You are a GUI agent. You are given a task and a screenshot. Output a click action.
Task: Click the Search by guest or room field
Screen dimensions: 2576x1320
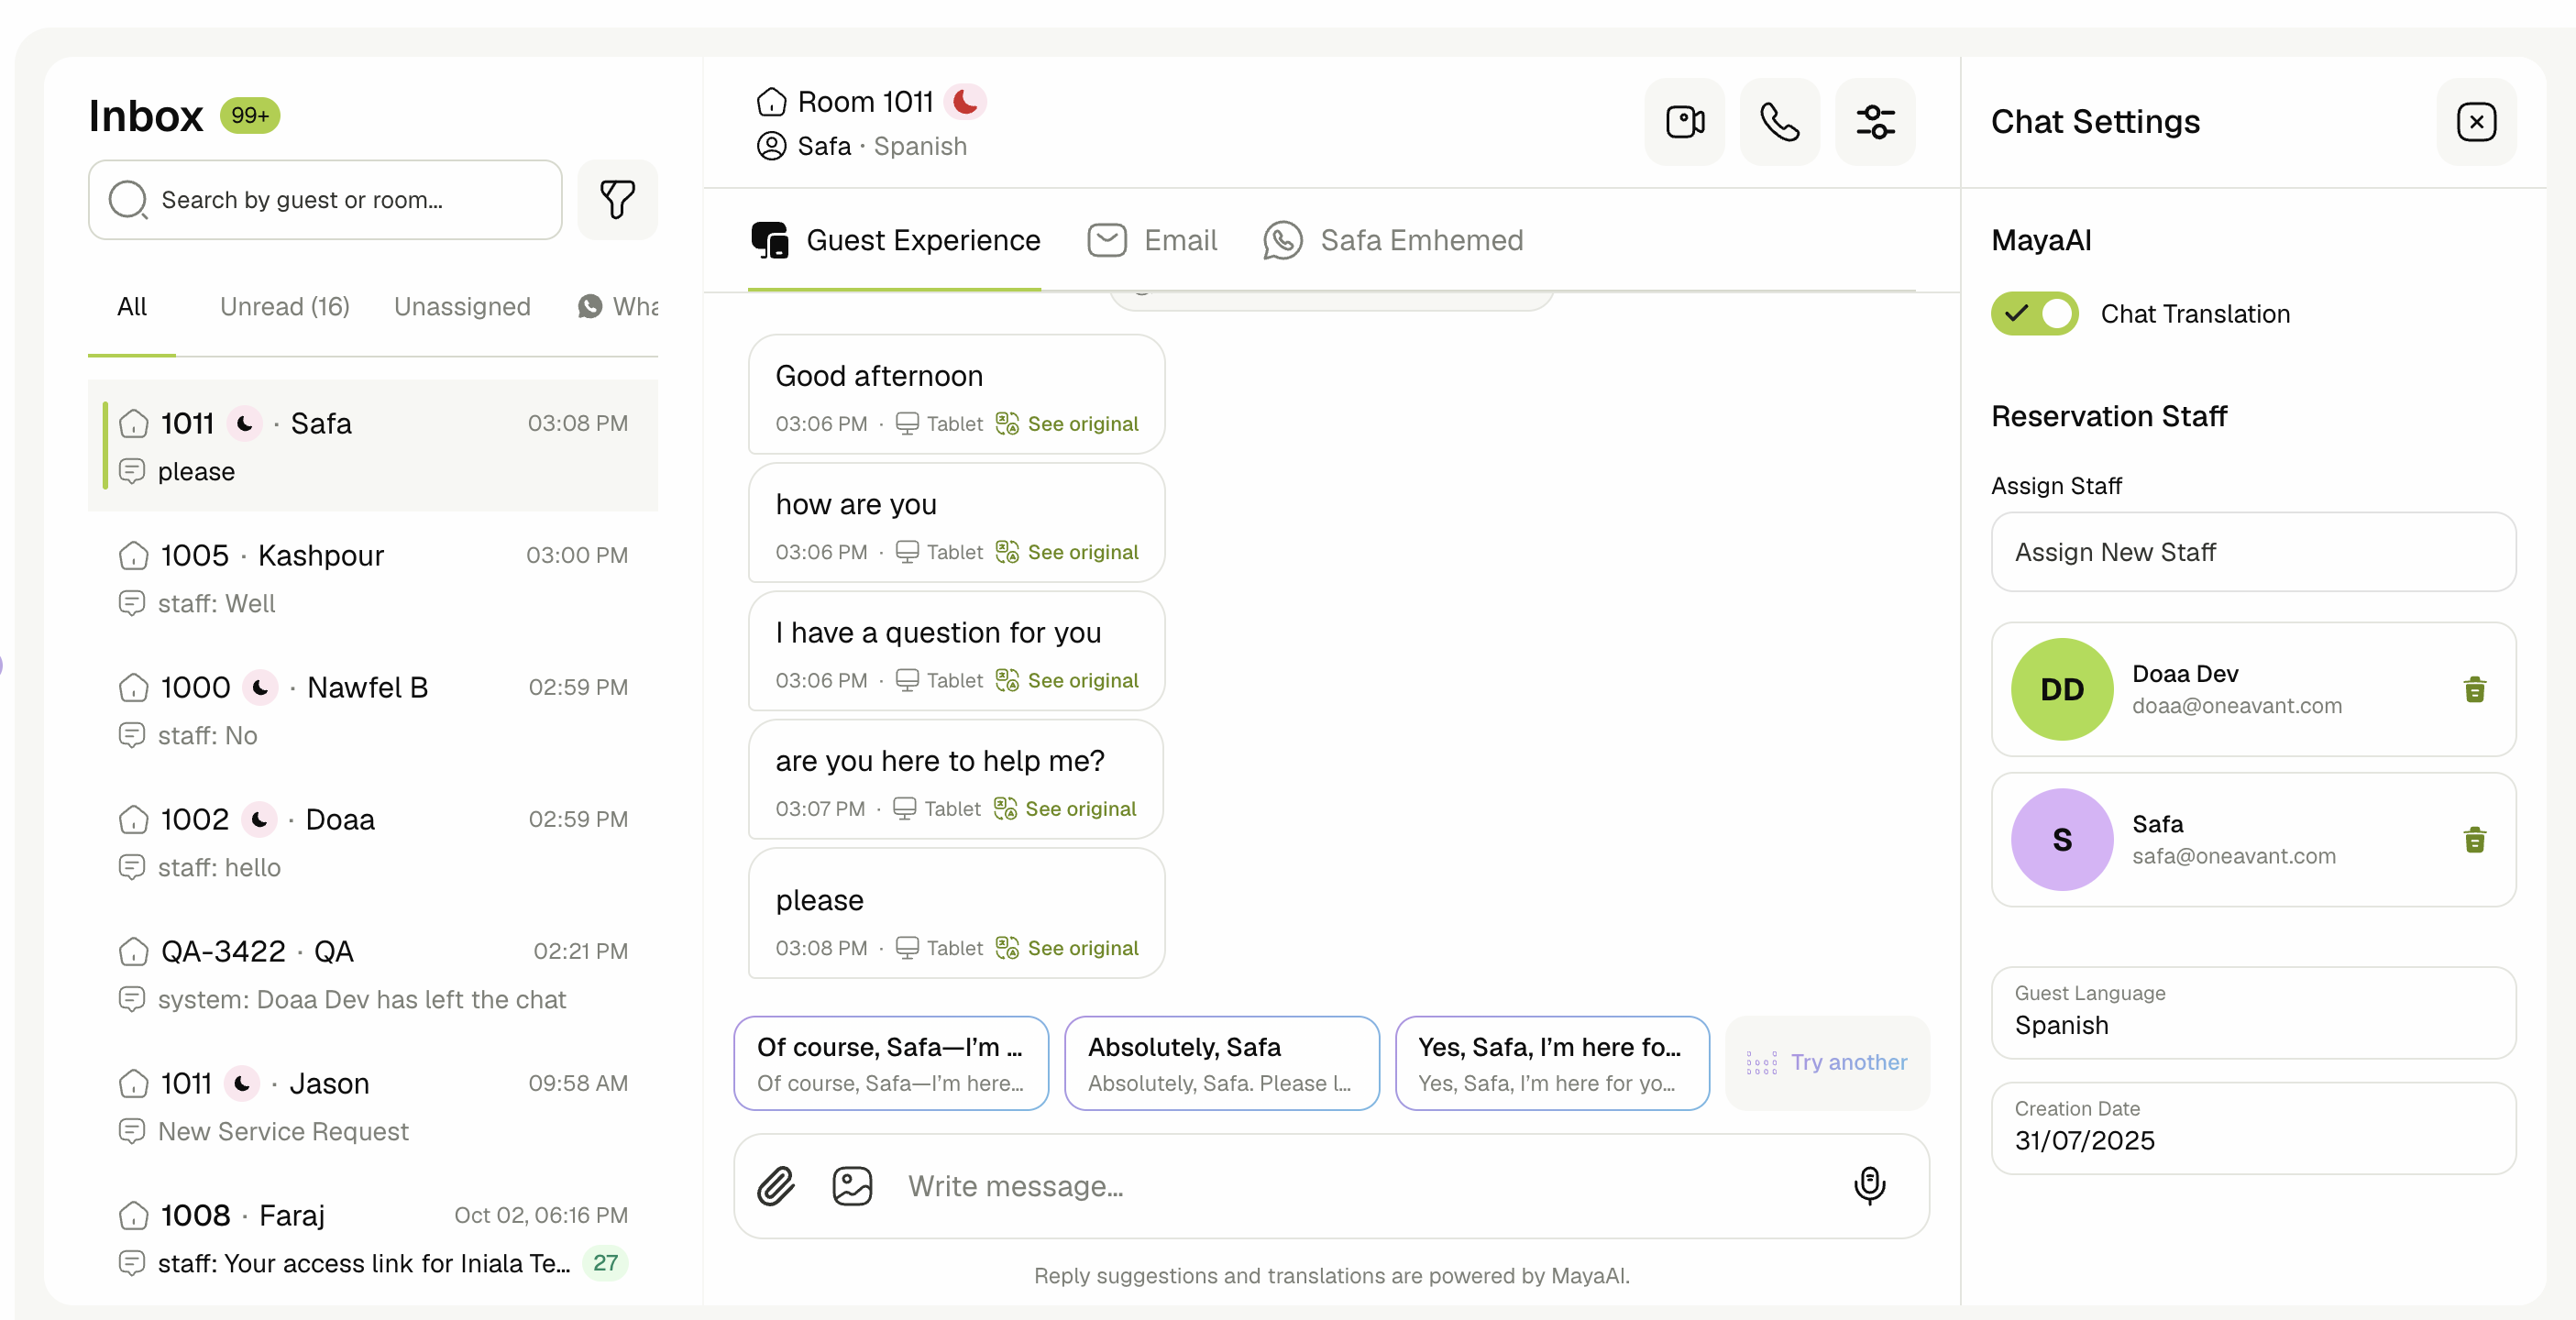325,200
